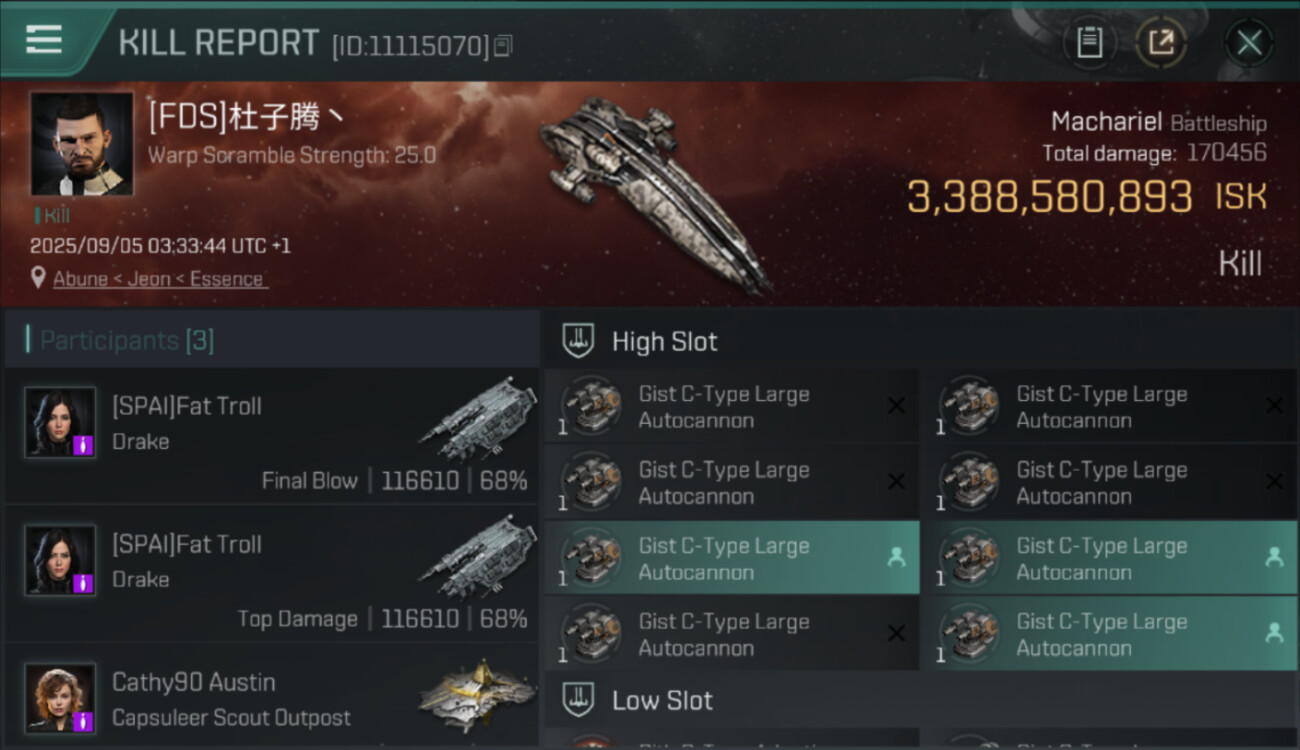The image size is (1300, 750).
Task: Click the location pin icon
Action: click(x=38, y=278)
